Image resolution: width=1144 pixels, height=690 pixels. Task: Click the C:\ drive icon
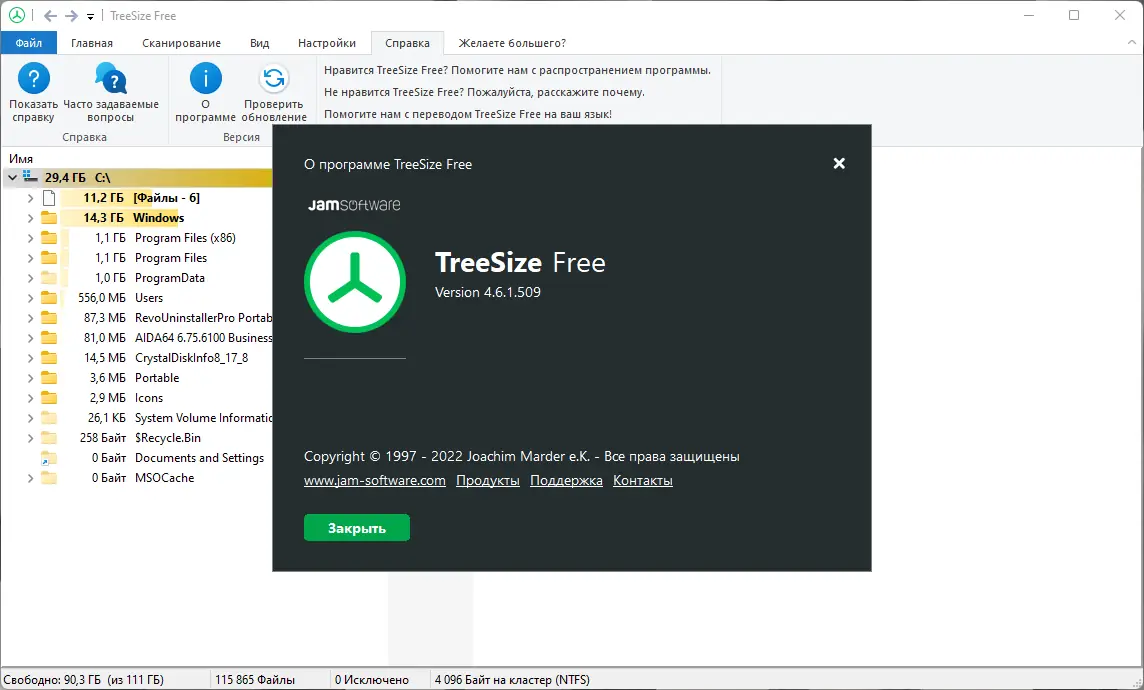30,177
